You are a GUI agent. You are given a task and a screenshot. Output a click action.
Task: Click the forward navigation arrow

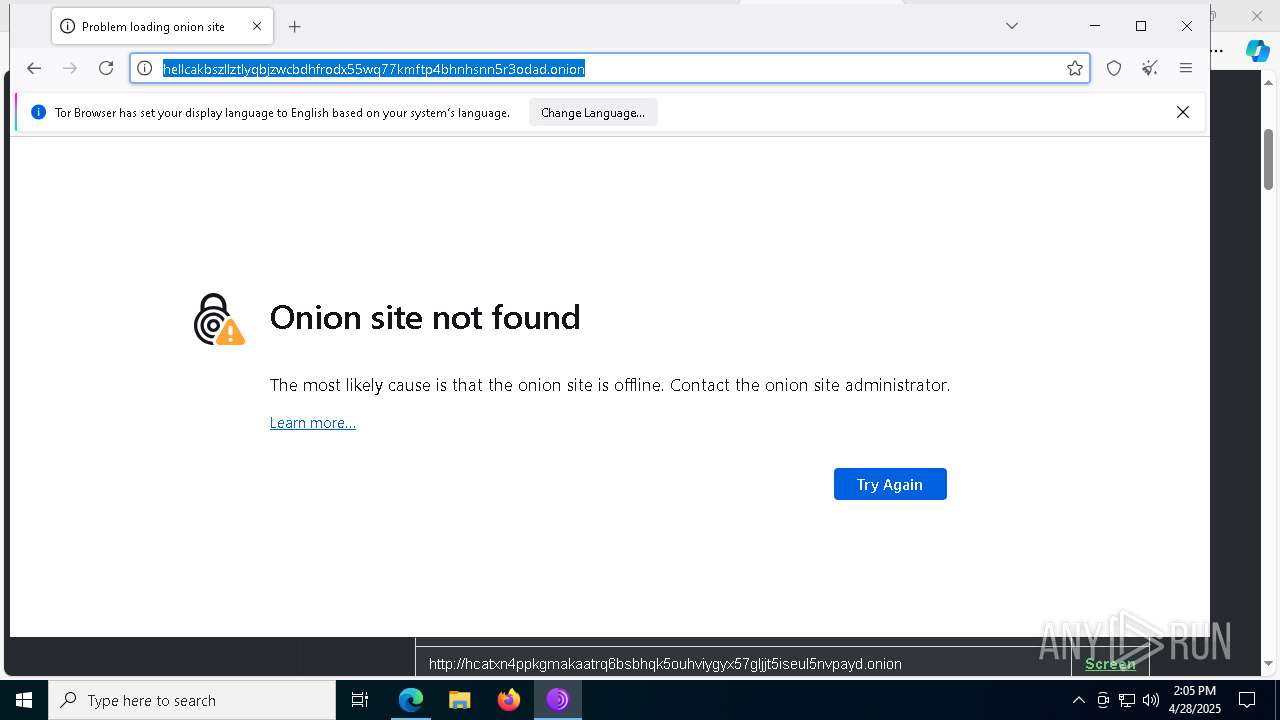click(70, 68)
